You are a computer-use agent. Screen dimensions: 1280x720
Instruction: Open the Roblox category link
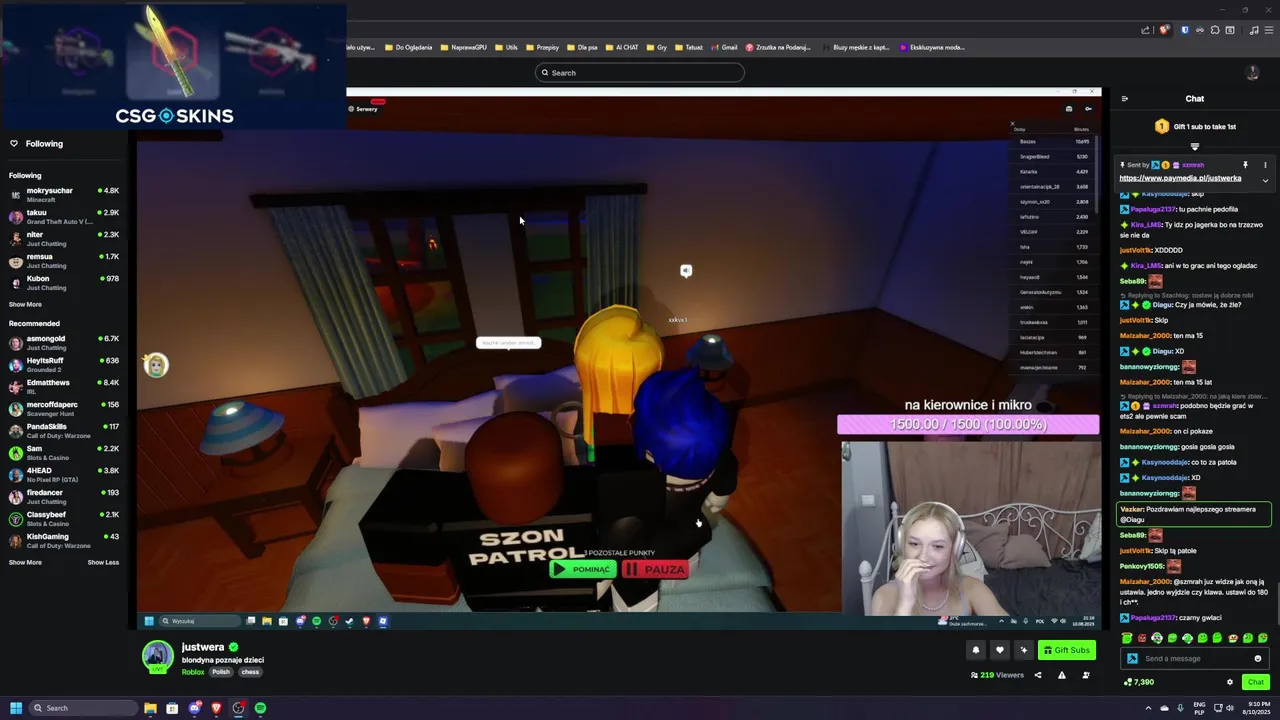(x=193, y=672)
